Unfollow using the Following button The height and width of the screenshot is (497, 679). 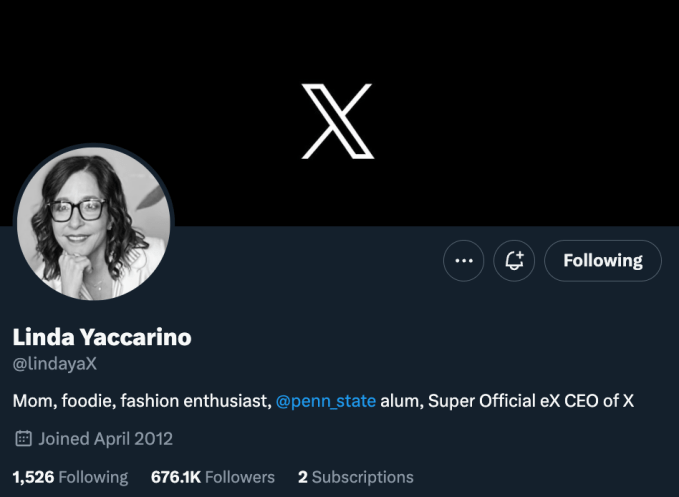click(602, 261)
